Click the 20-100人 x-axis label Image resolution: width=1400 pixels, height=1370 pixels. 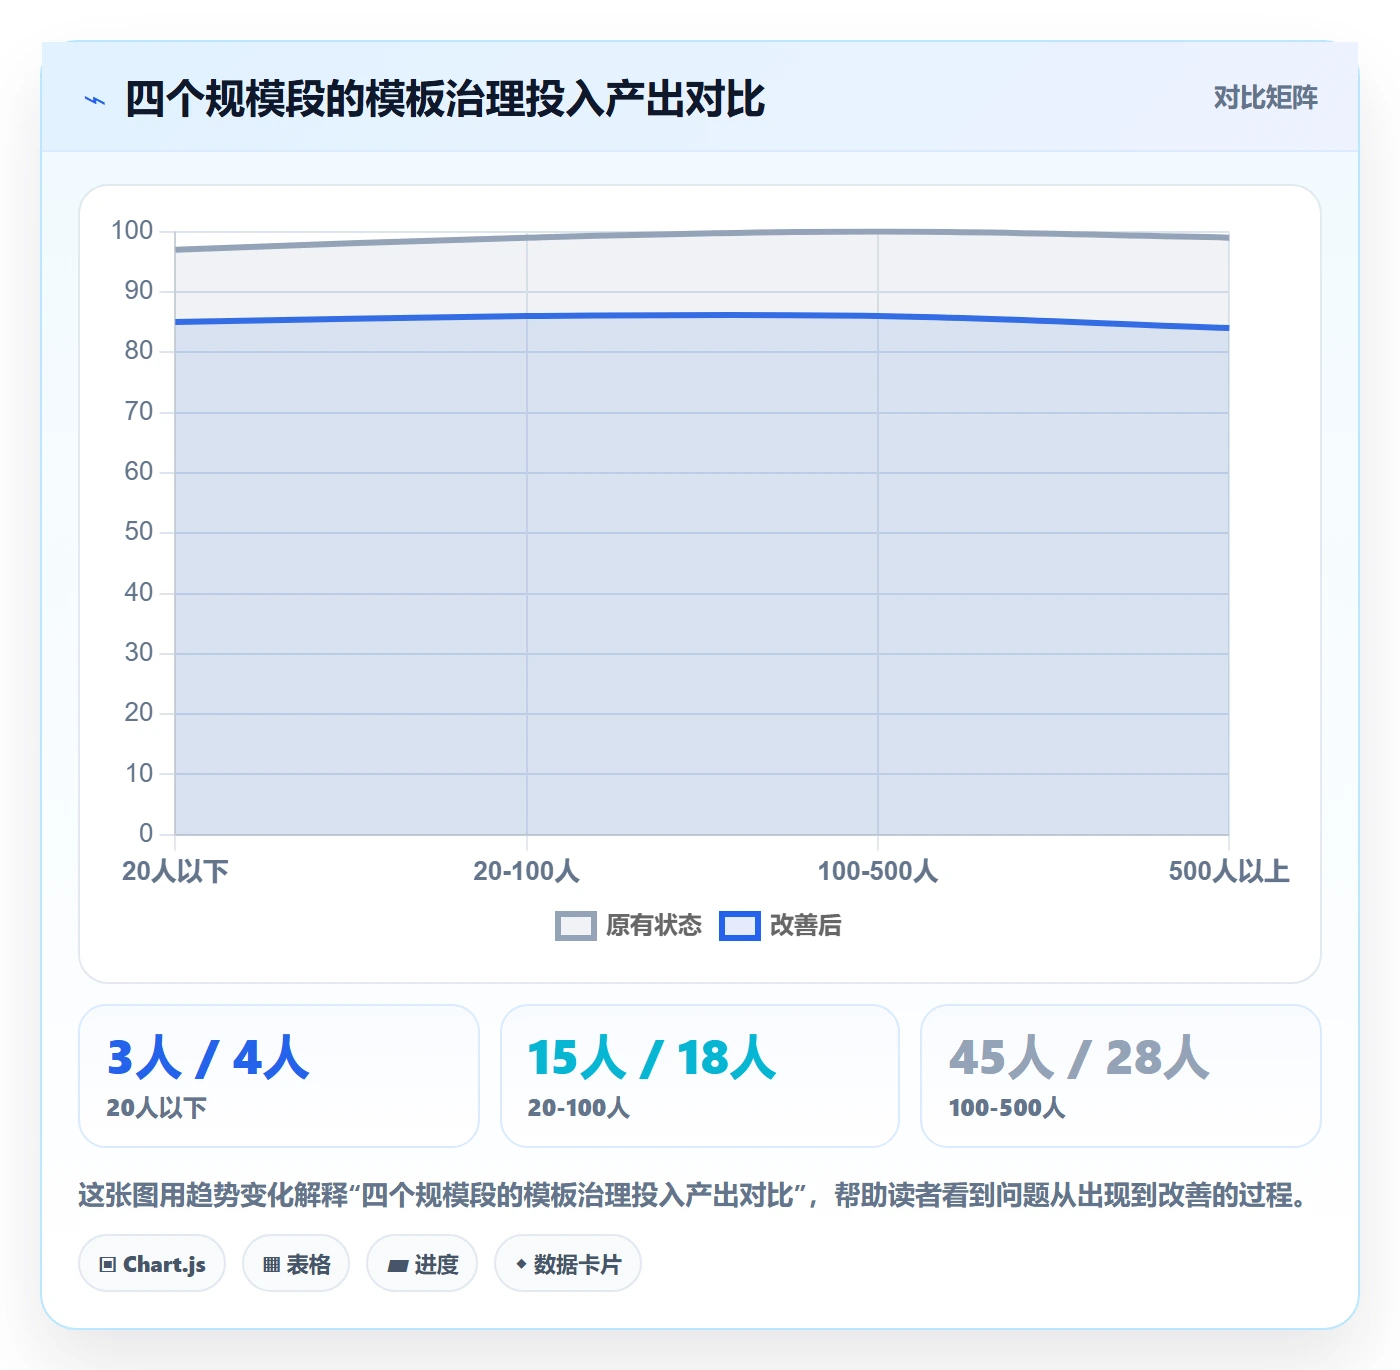(526, 871)
